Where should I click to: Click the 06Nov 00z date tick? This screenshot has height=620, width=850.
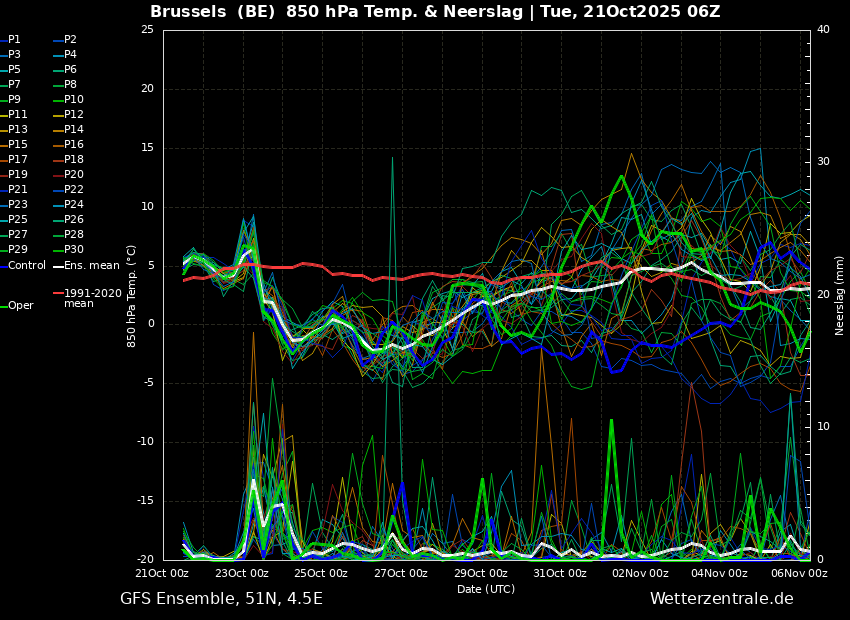tap(799, 573)
